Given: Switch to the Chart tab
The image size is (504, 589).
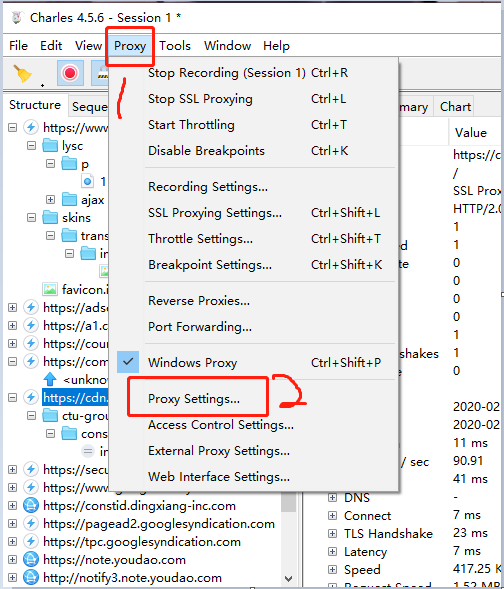Looking at the screenshot, I should tap(455, 107).
